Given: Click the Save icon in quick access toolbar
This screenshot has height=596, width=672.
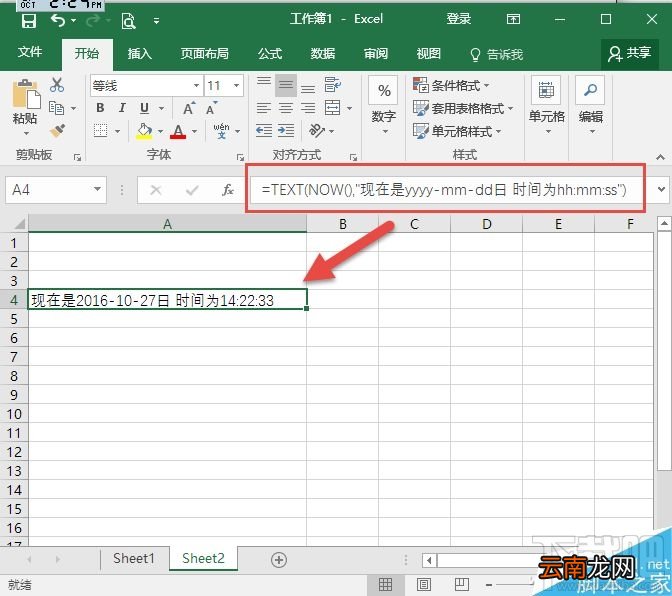Looking at the screenshot, I should pyautogui.click(x=29, y=20).
